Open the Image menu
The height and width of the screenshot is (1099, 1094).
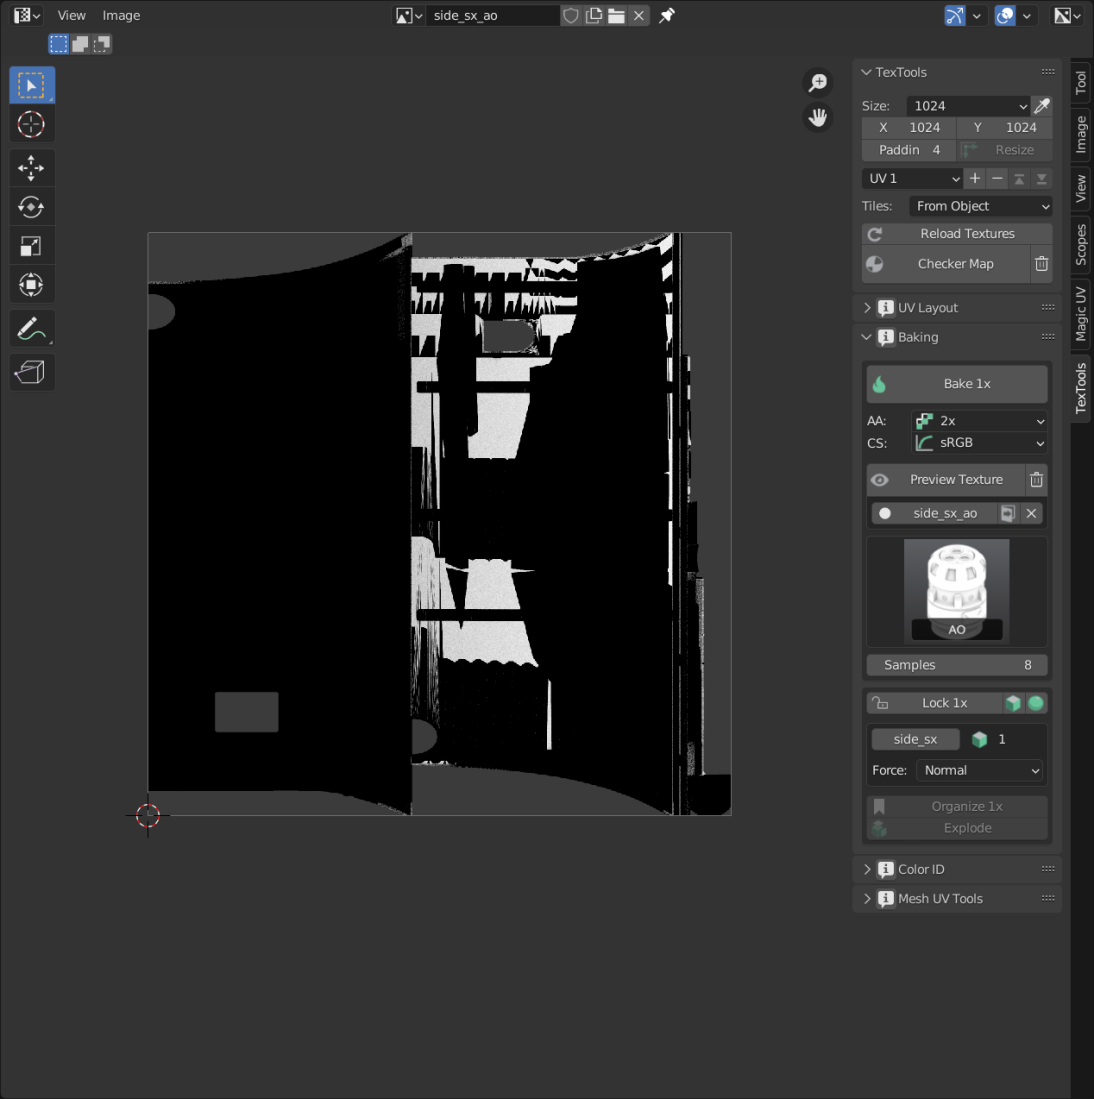point(121,15)
